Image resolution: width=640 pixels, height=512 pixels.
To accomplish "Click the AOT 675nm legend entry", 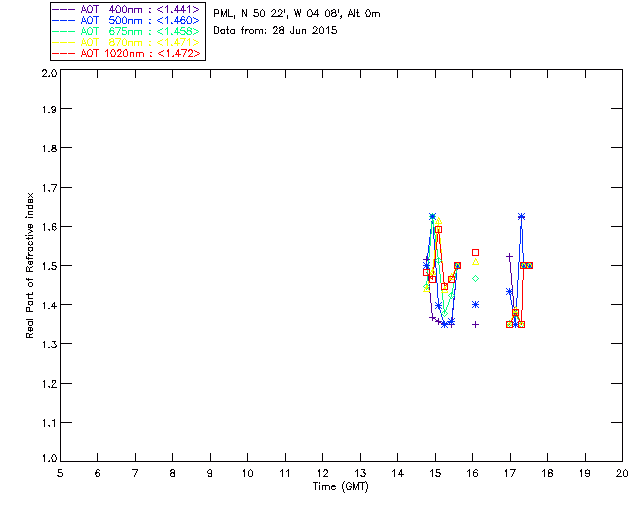I will (x=127, y=31).
